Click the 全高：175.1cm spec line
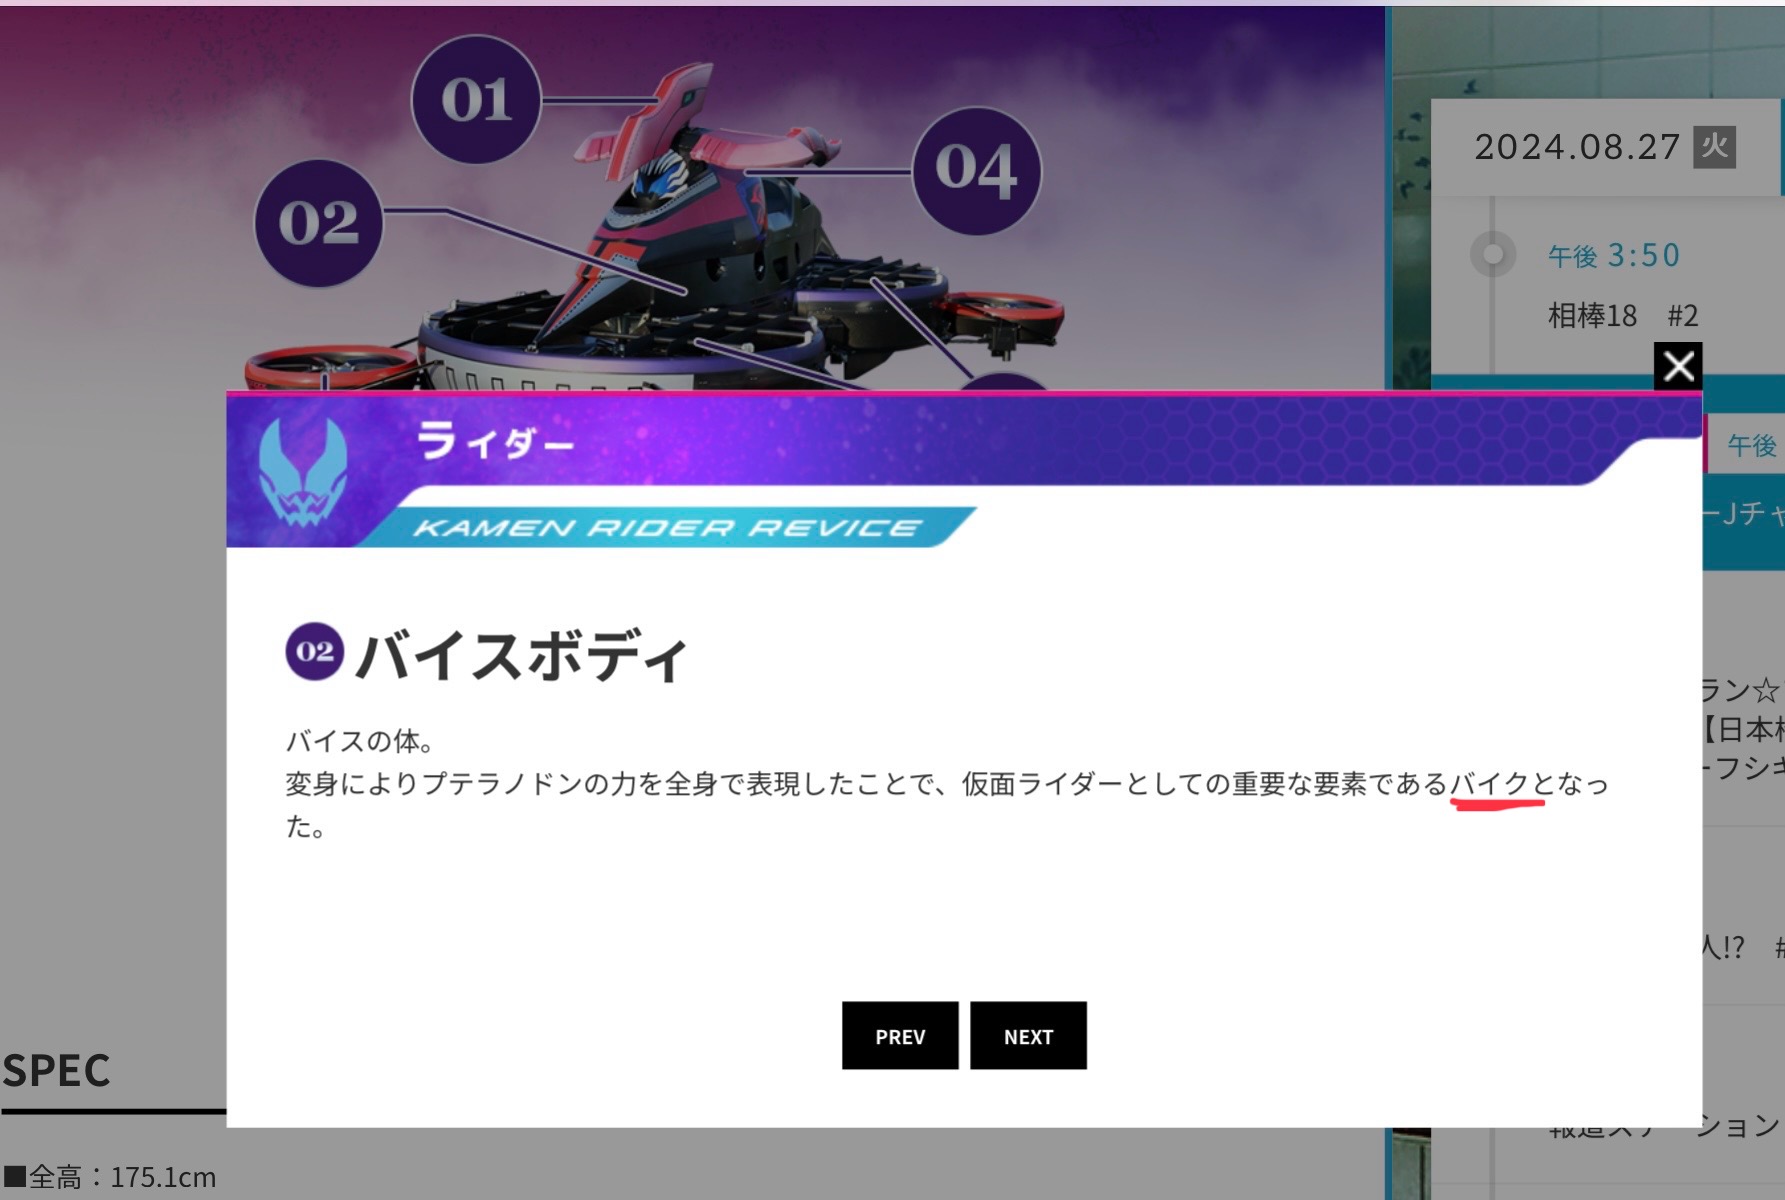 (x=110, y=1177)
